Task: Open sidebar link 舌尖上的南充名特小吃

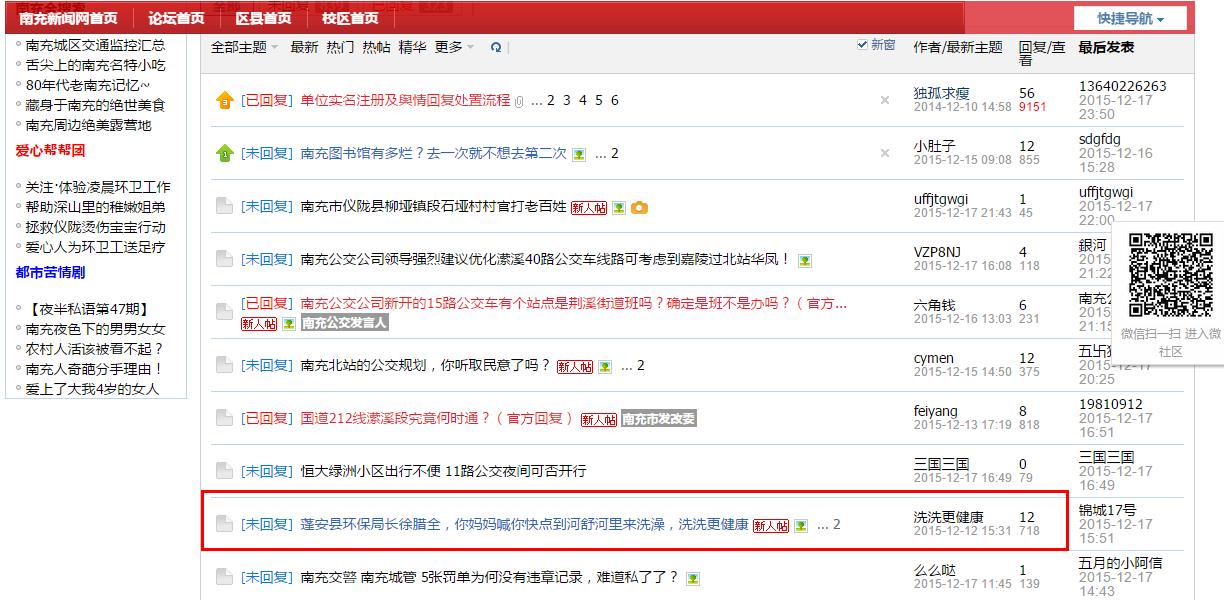Action: [96, 65]
